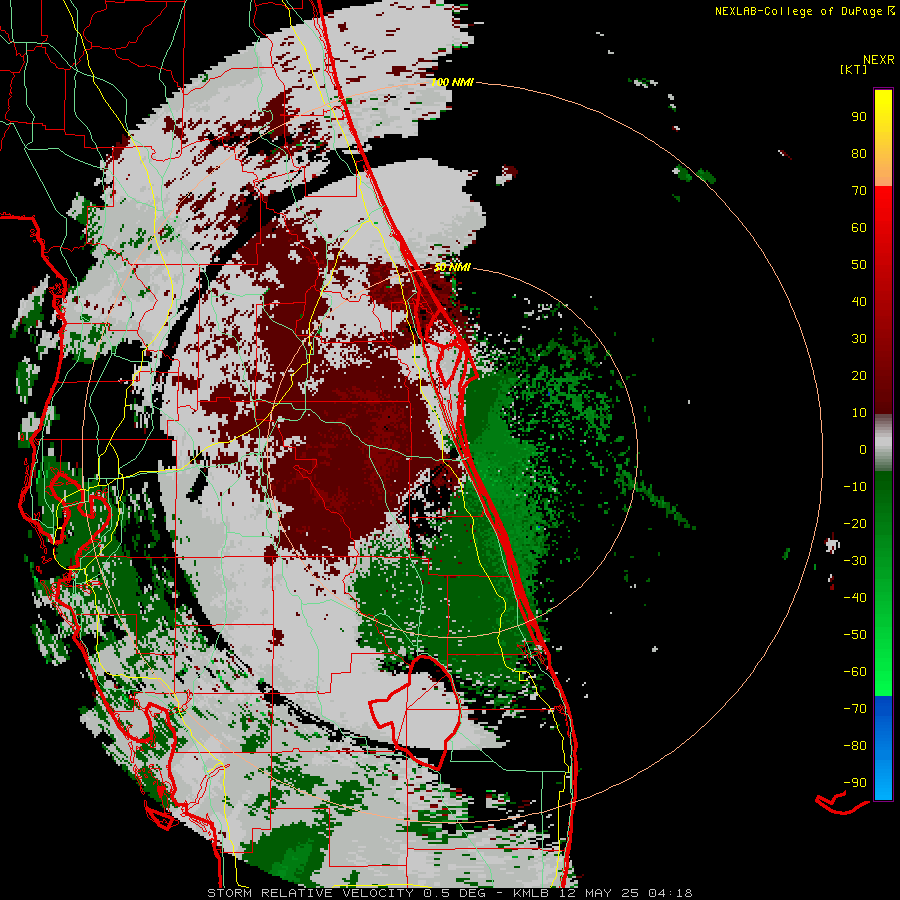This screenshot has width=900, height=900.
Task: Click the -20 knot scale label
Action: (x=855, y=524)
